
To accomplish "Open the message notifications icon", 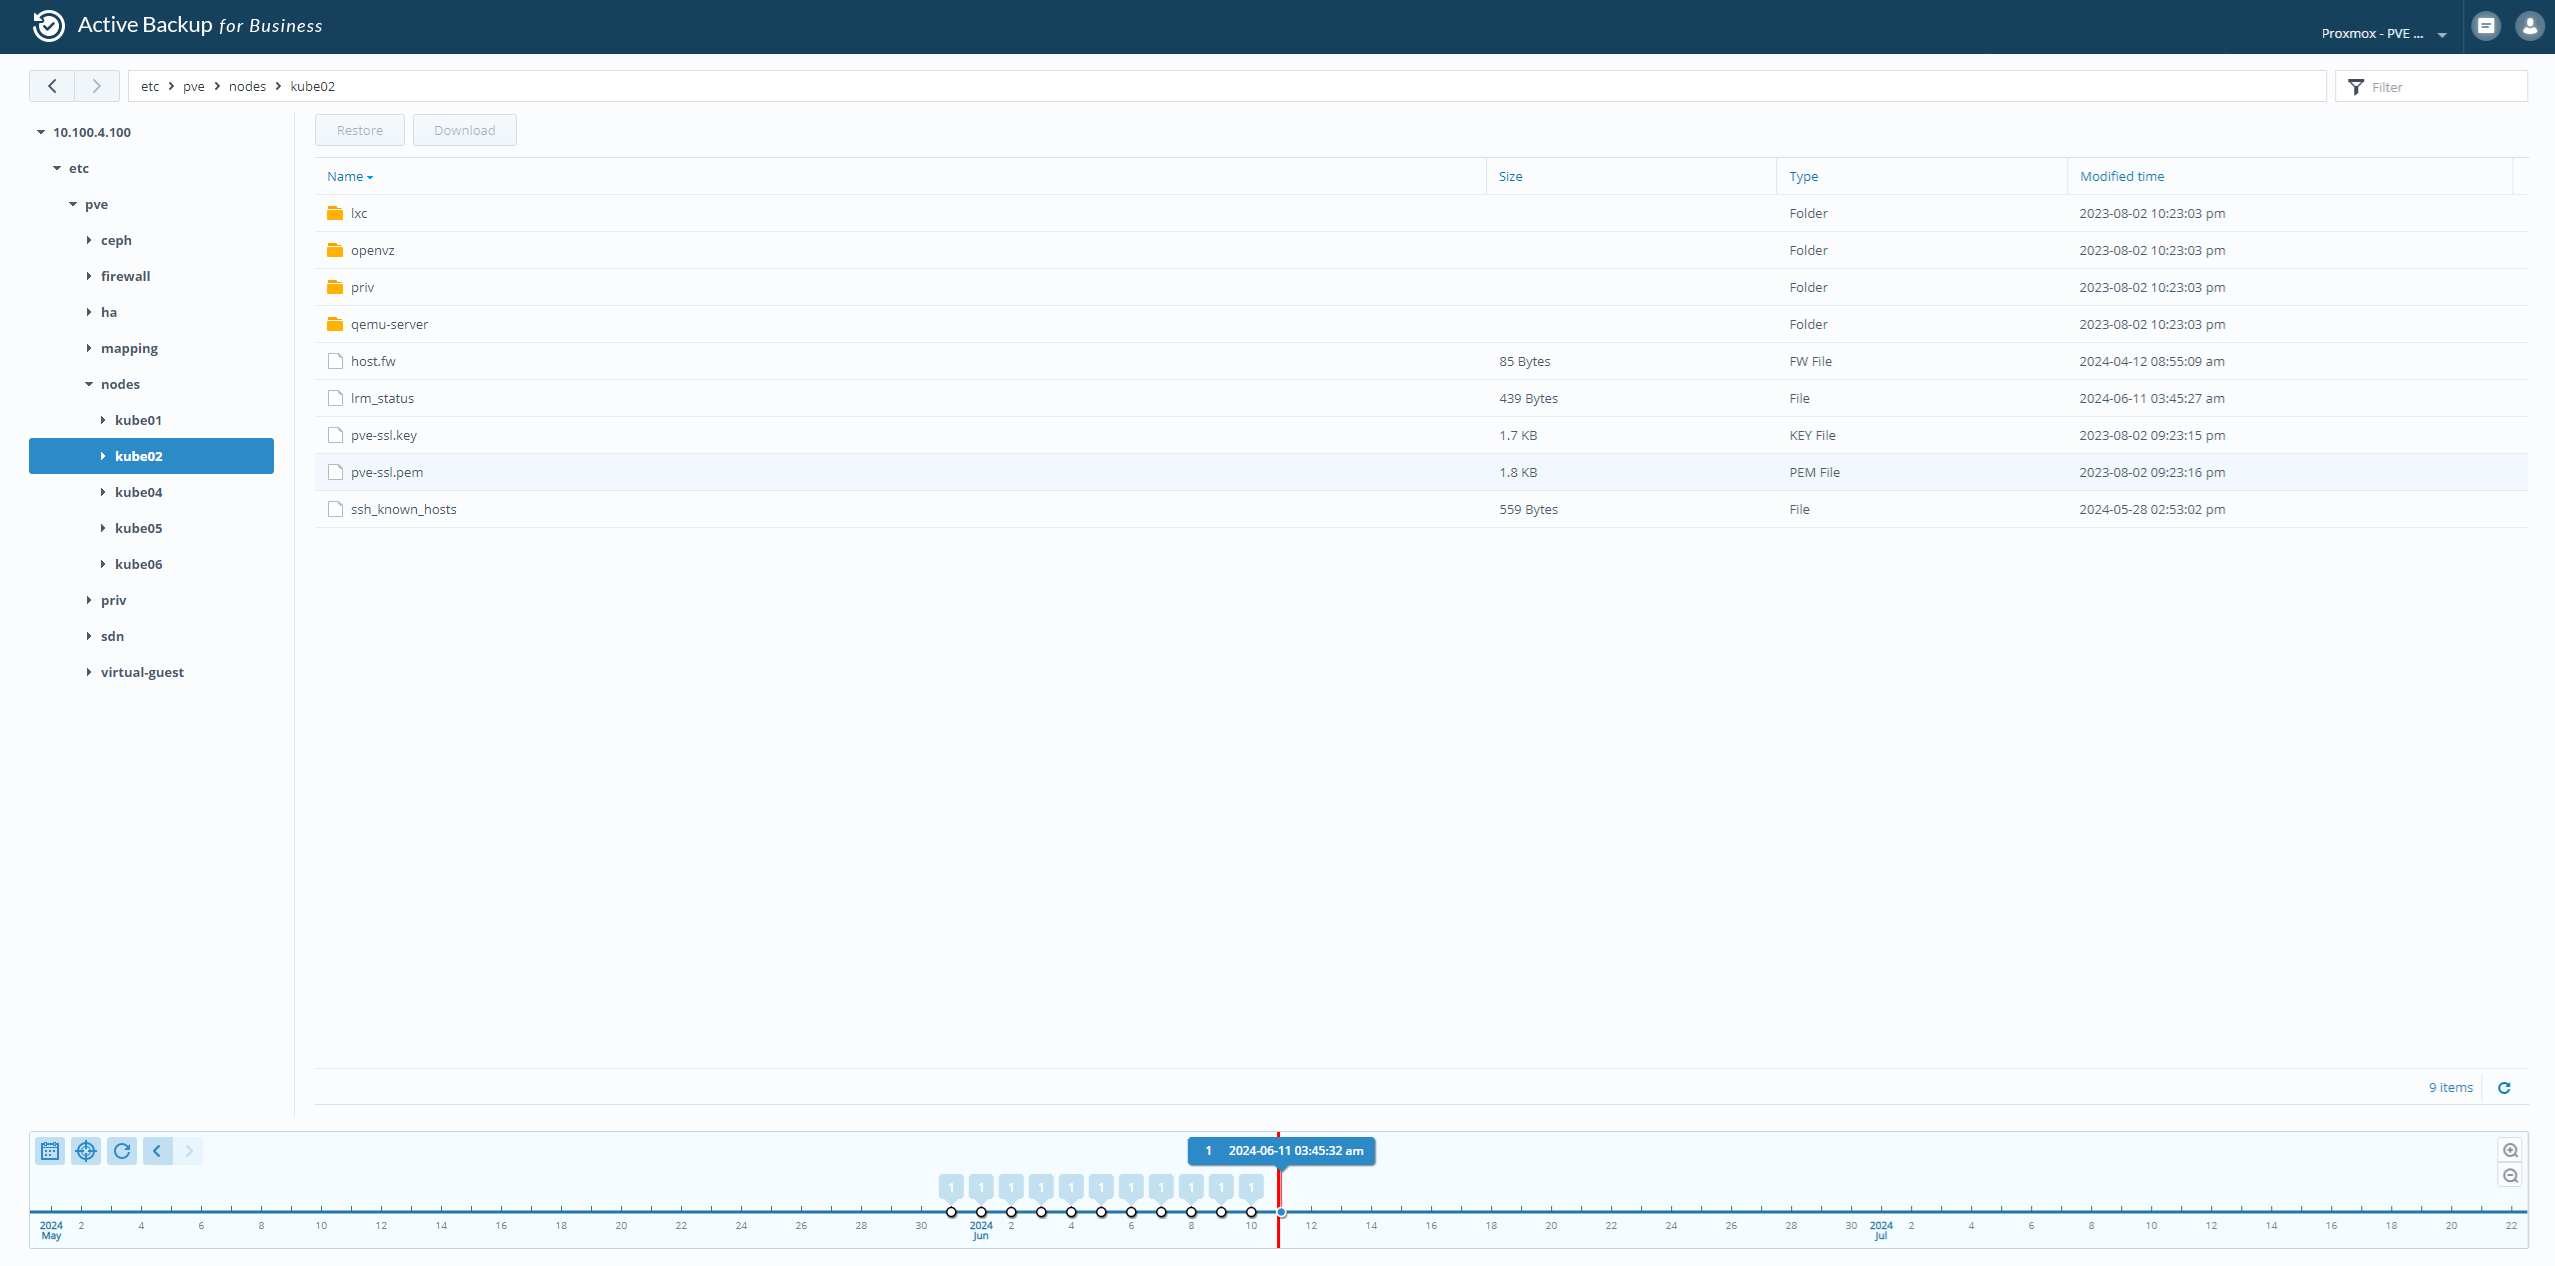I will pos(2486,26).
